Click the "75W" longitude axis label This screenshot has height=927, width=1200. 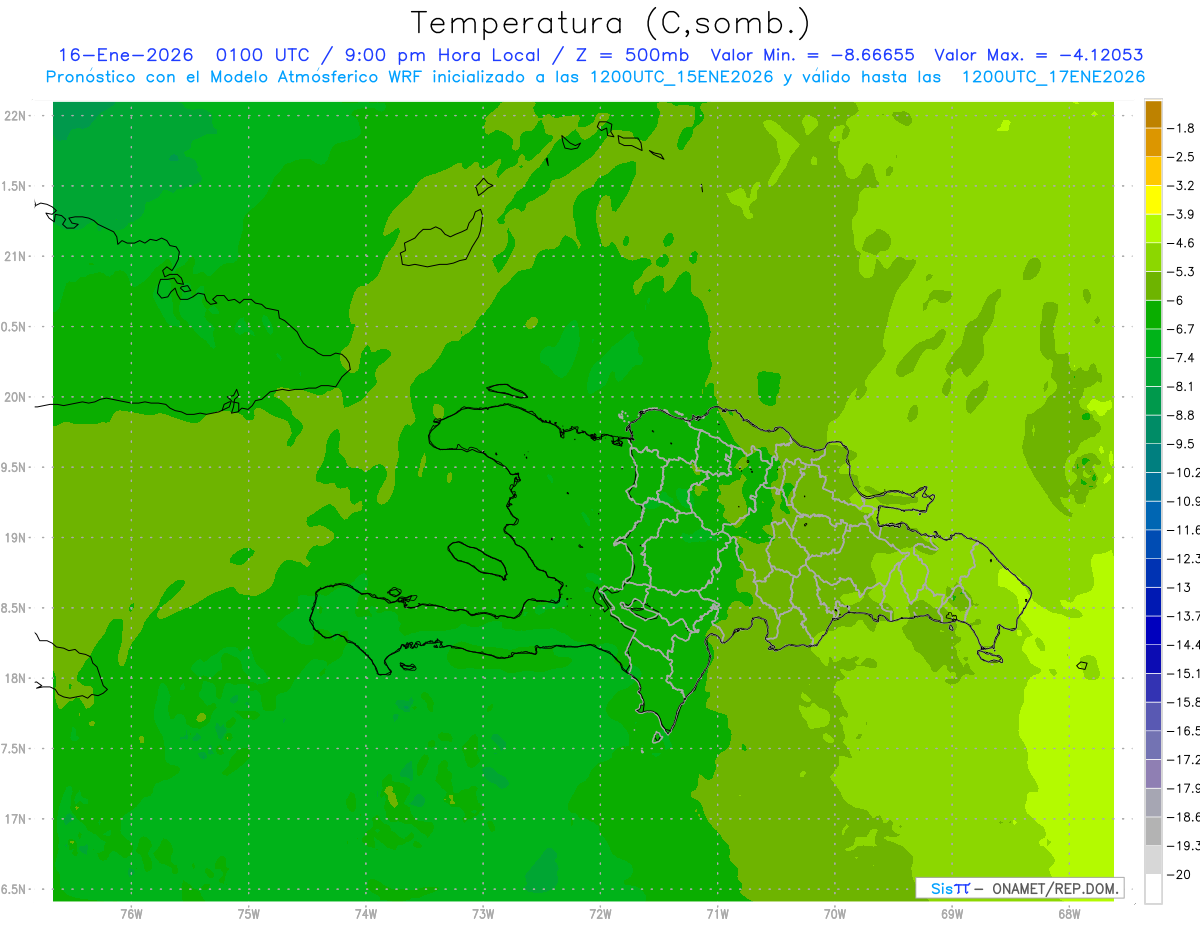coord(248,913)
